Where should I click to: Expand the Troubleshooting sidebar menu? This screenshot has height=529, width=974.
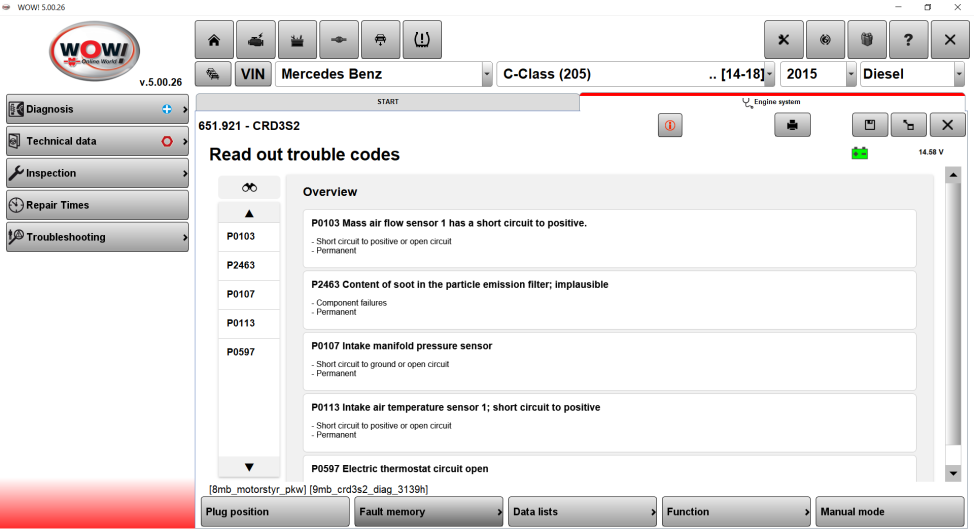coord(98,237)
